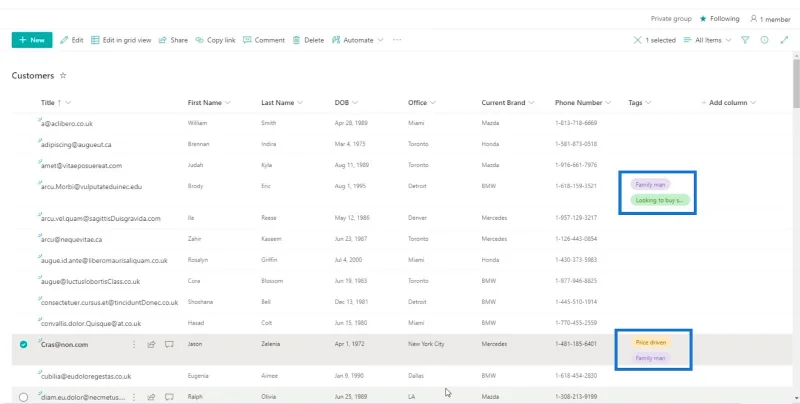Click Copy link command
800x404 pixels.
pyautogui.click(x=215, y=40)
